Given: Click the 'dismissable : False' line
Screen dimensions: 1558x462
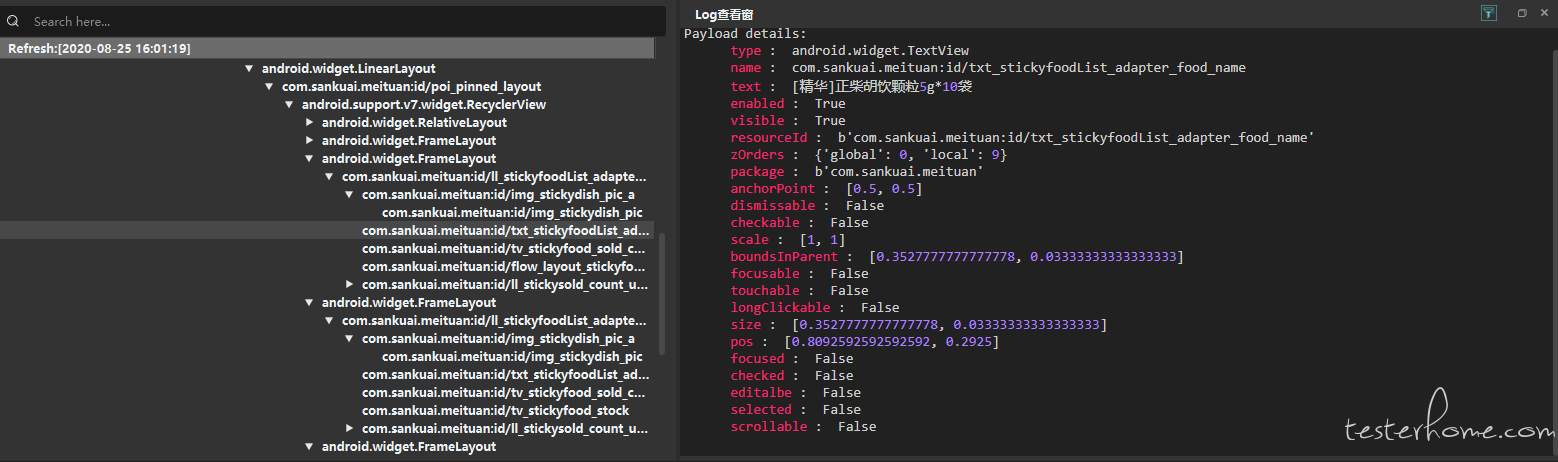Looking at the screenshot, I should click(807, 206).
